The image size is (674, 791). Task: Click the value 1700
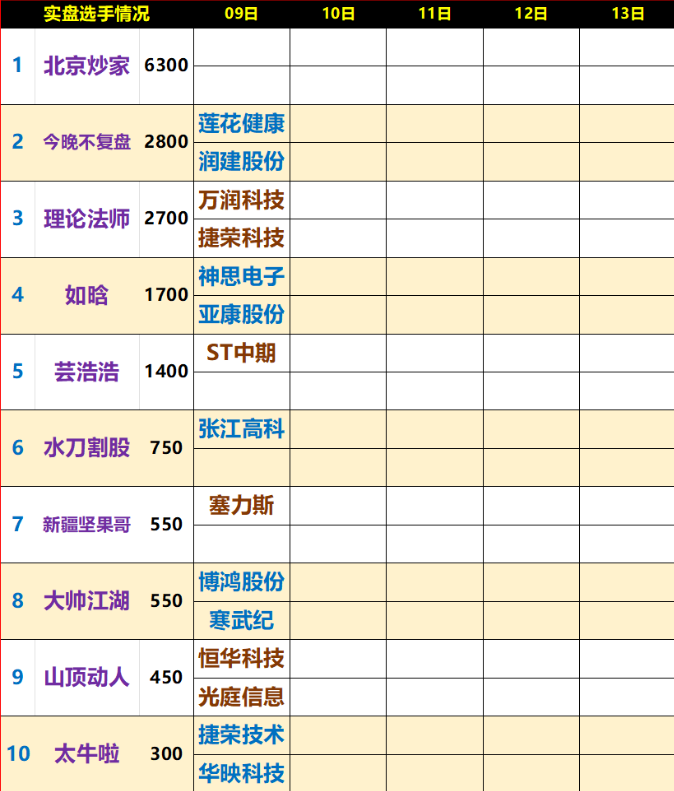click(166, 295)
